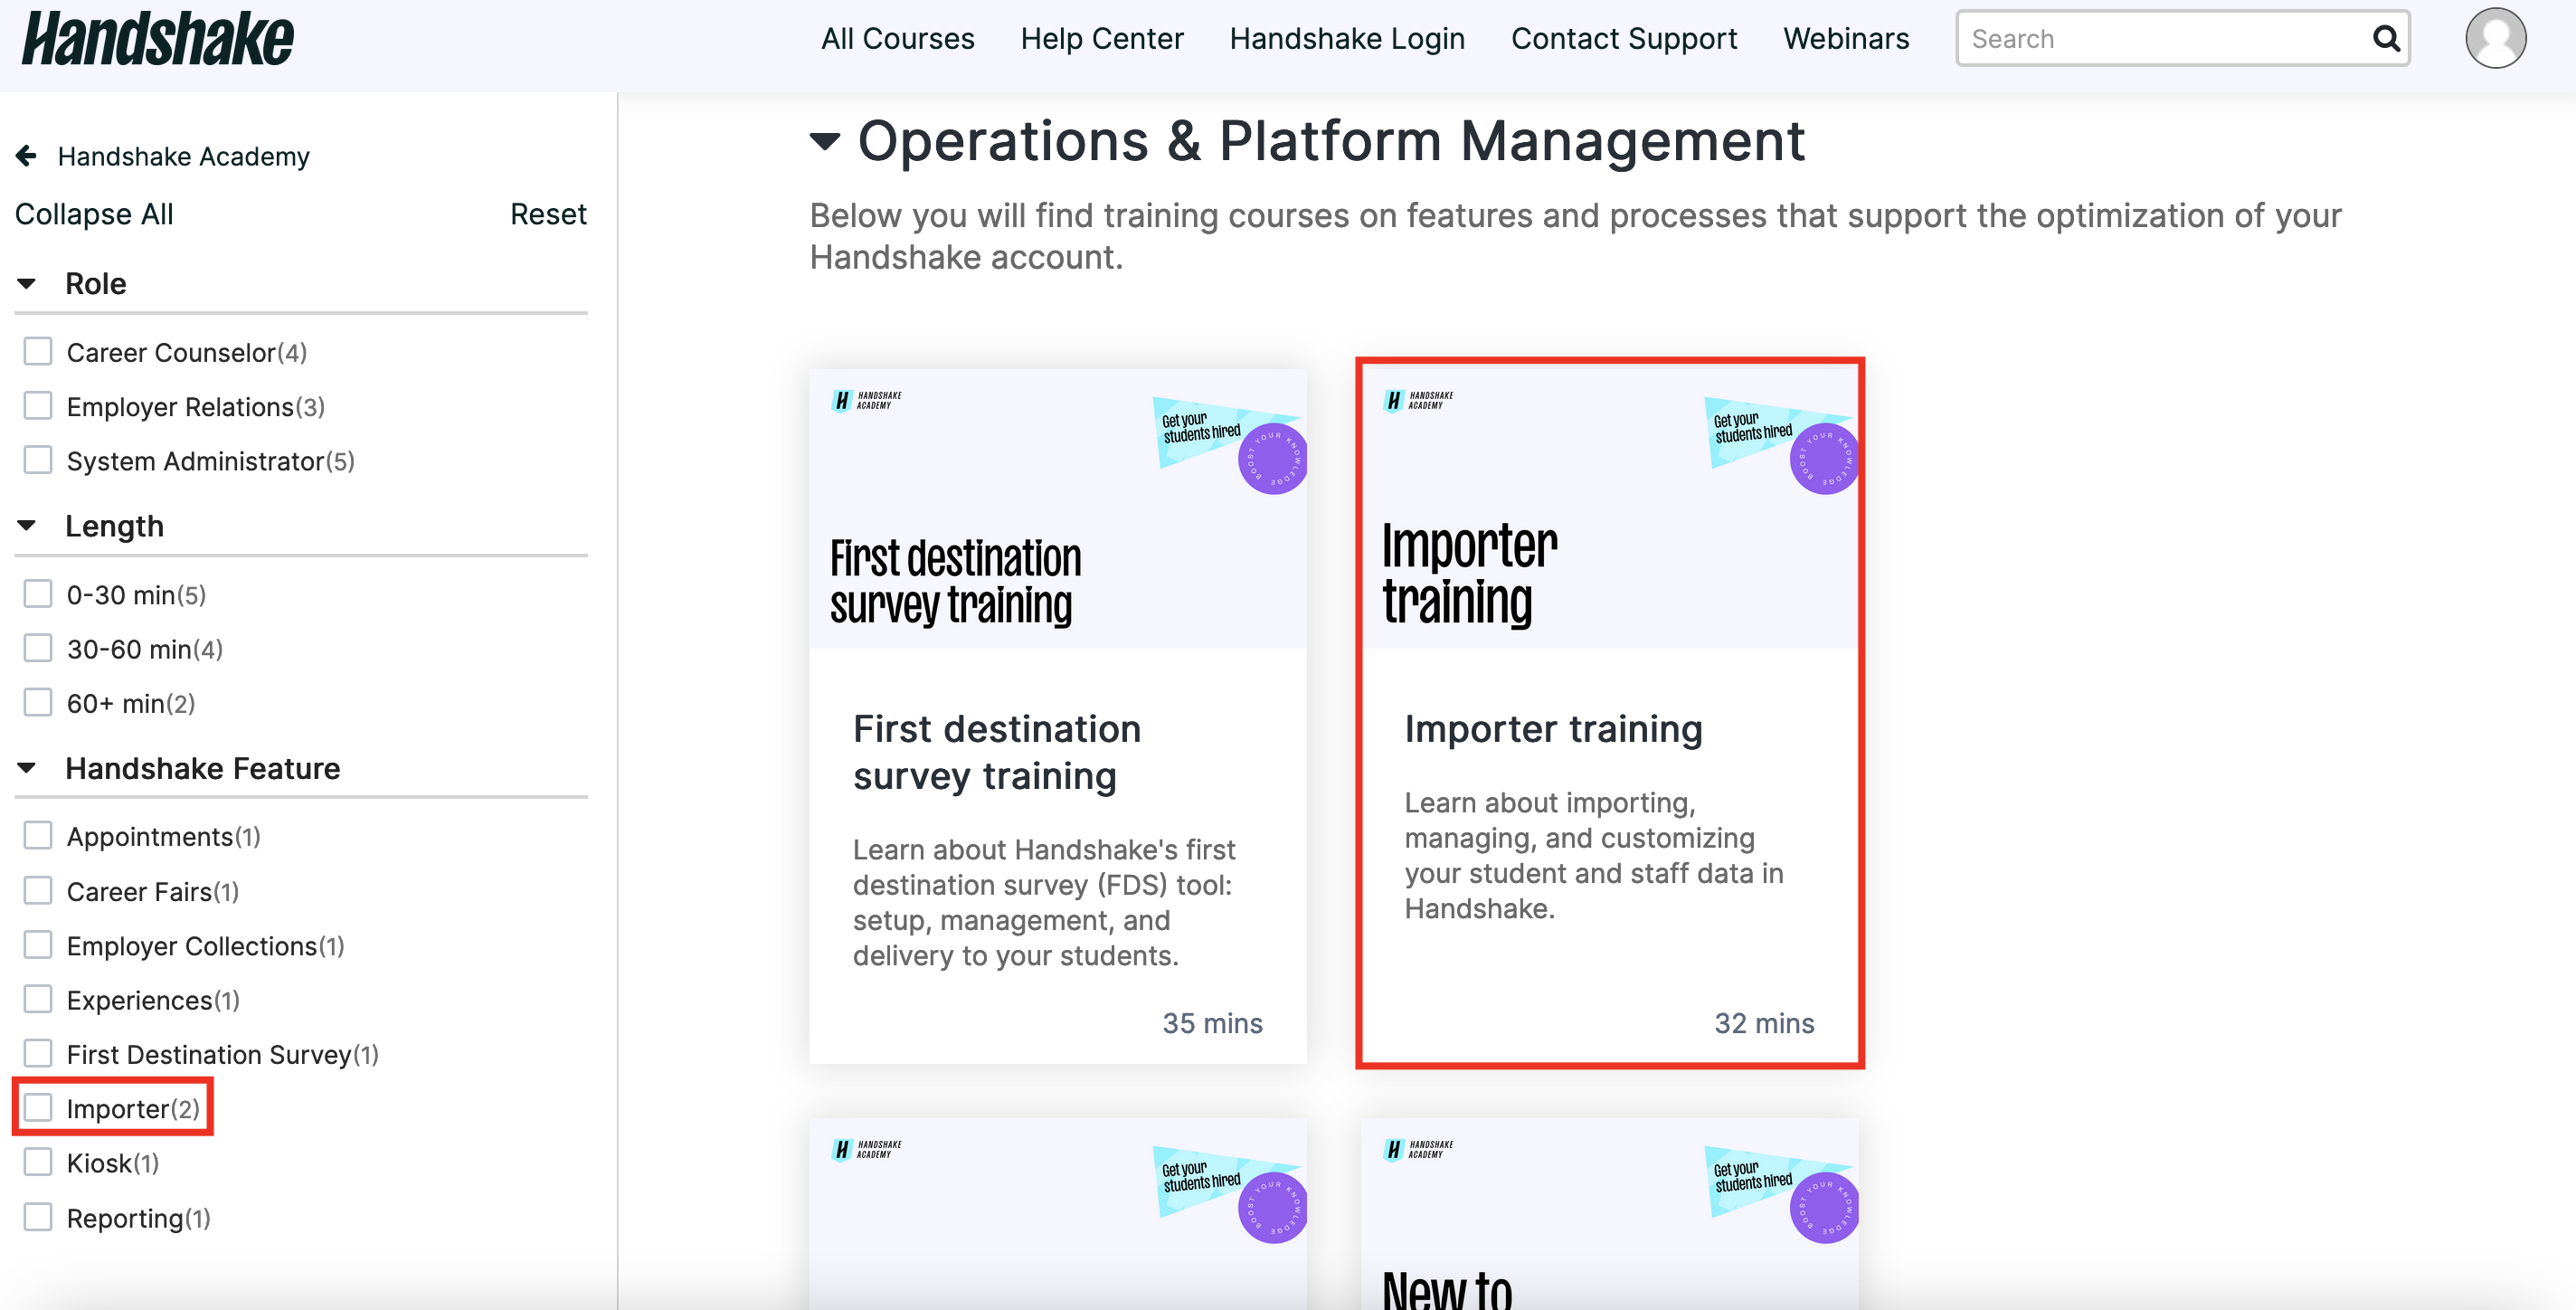Image resolution: width=2576 pixels, height=1310 pixels.
Task: Check the Reporting filter
Action: click(38, 1217)
